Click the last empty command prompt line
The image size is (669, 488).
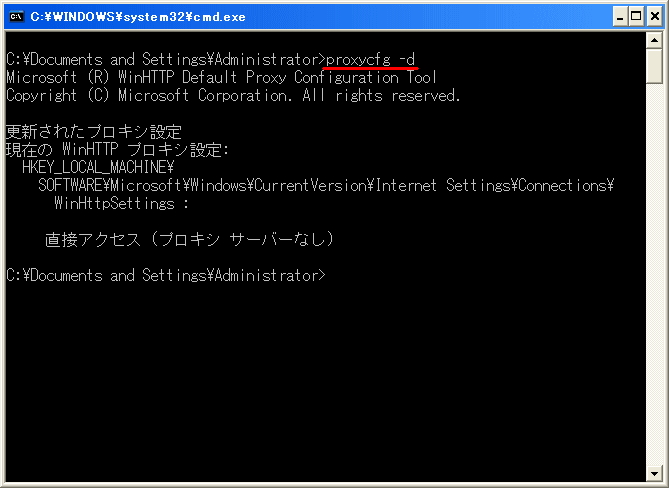(166, 275)
